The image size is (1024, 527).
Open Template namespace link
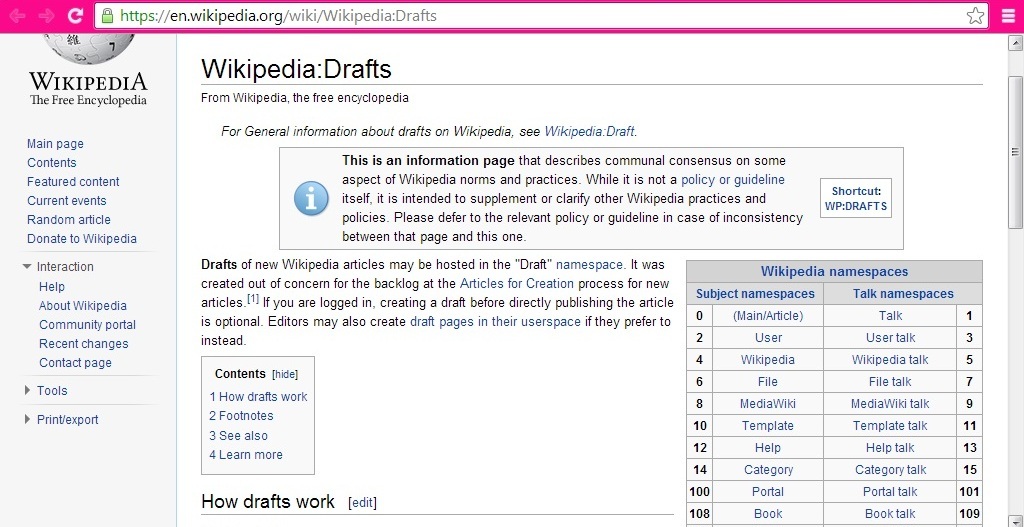[768, 426]
